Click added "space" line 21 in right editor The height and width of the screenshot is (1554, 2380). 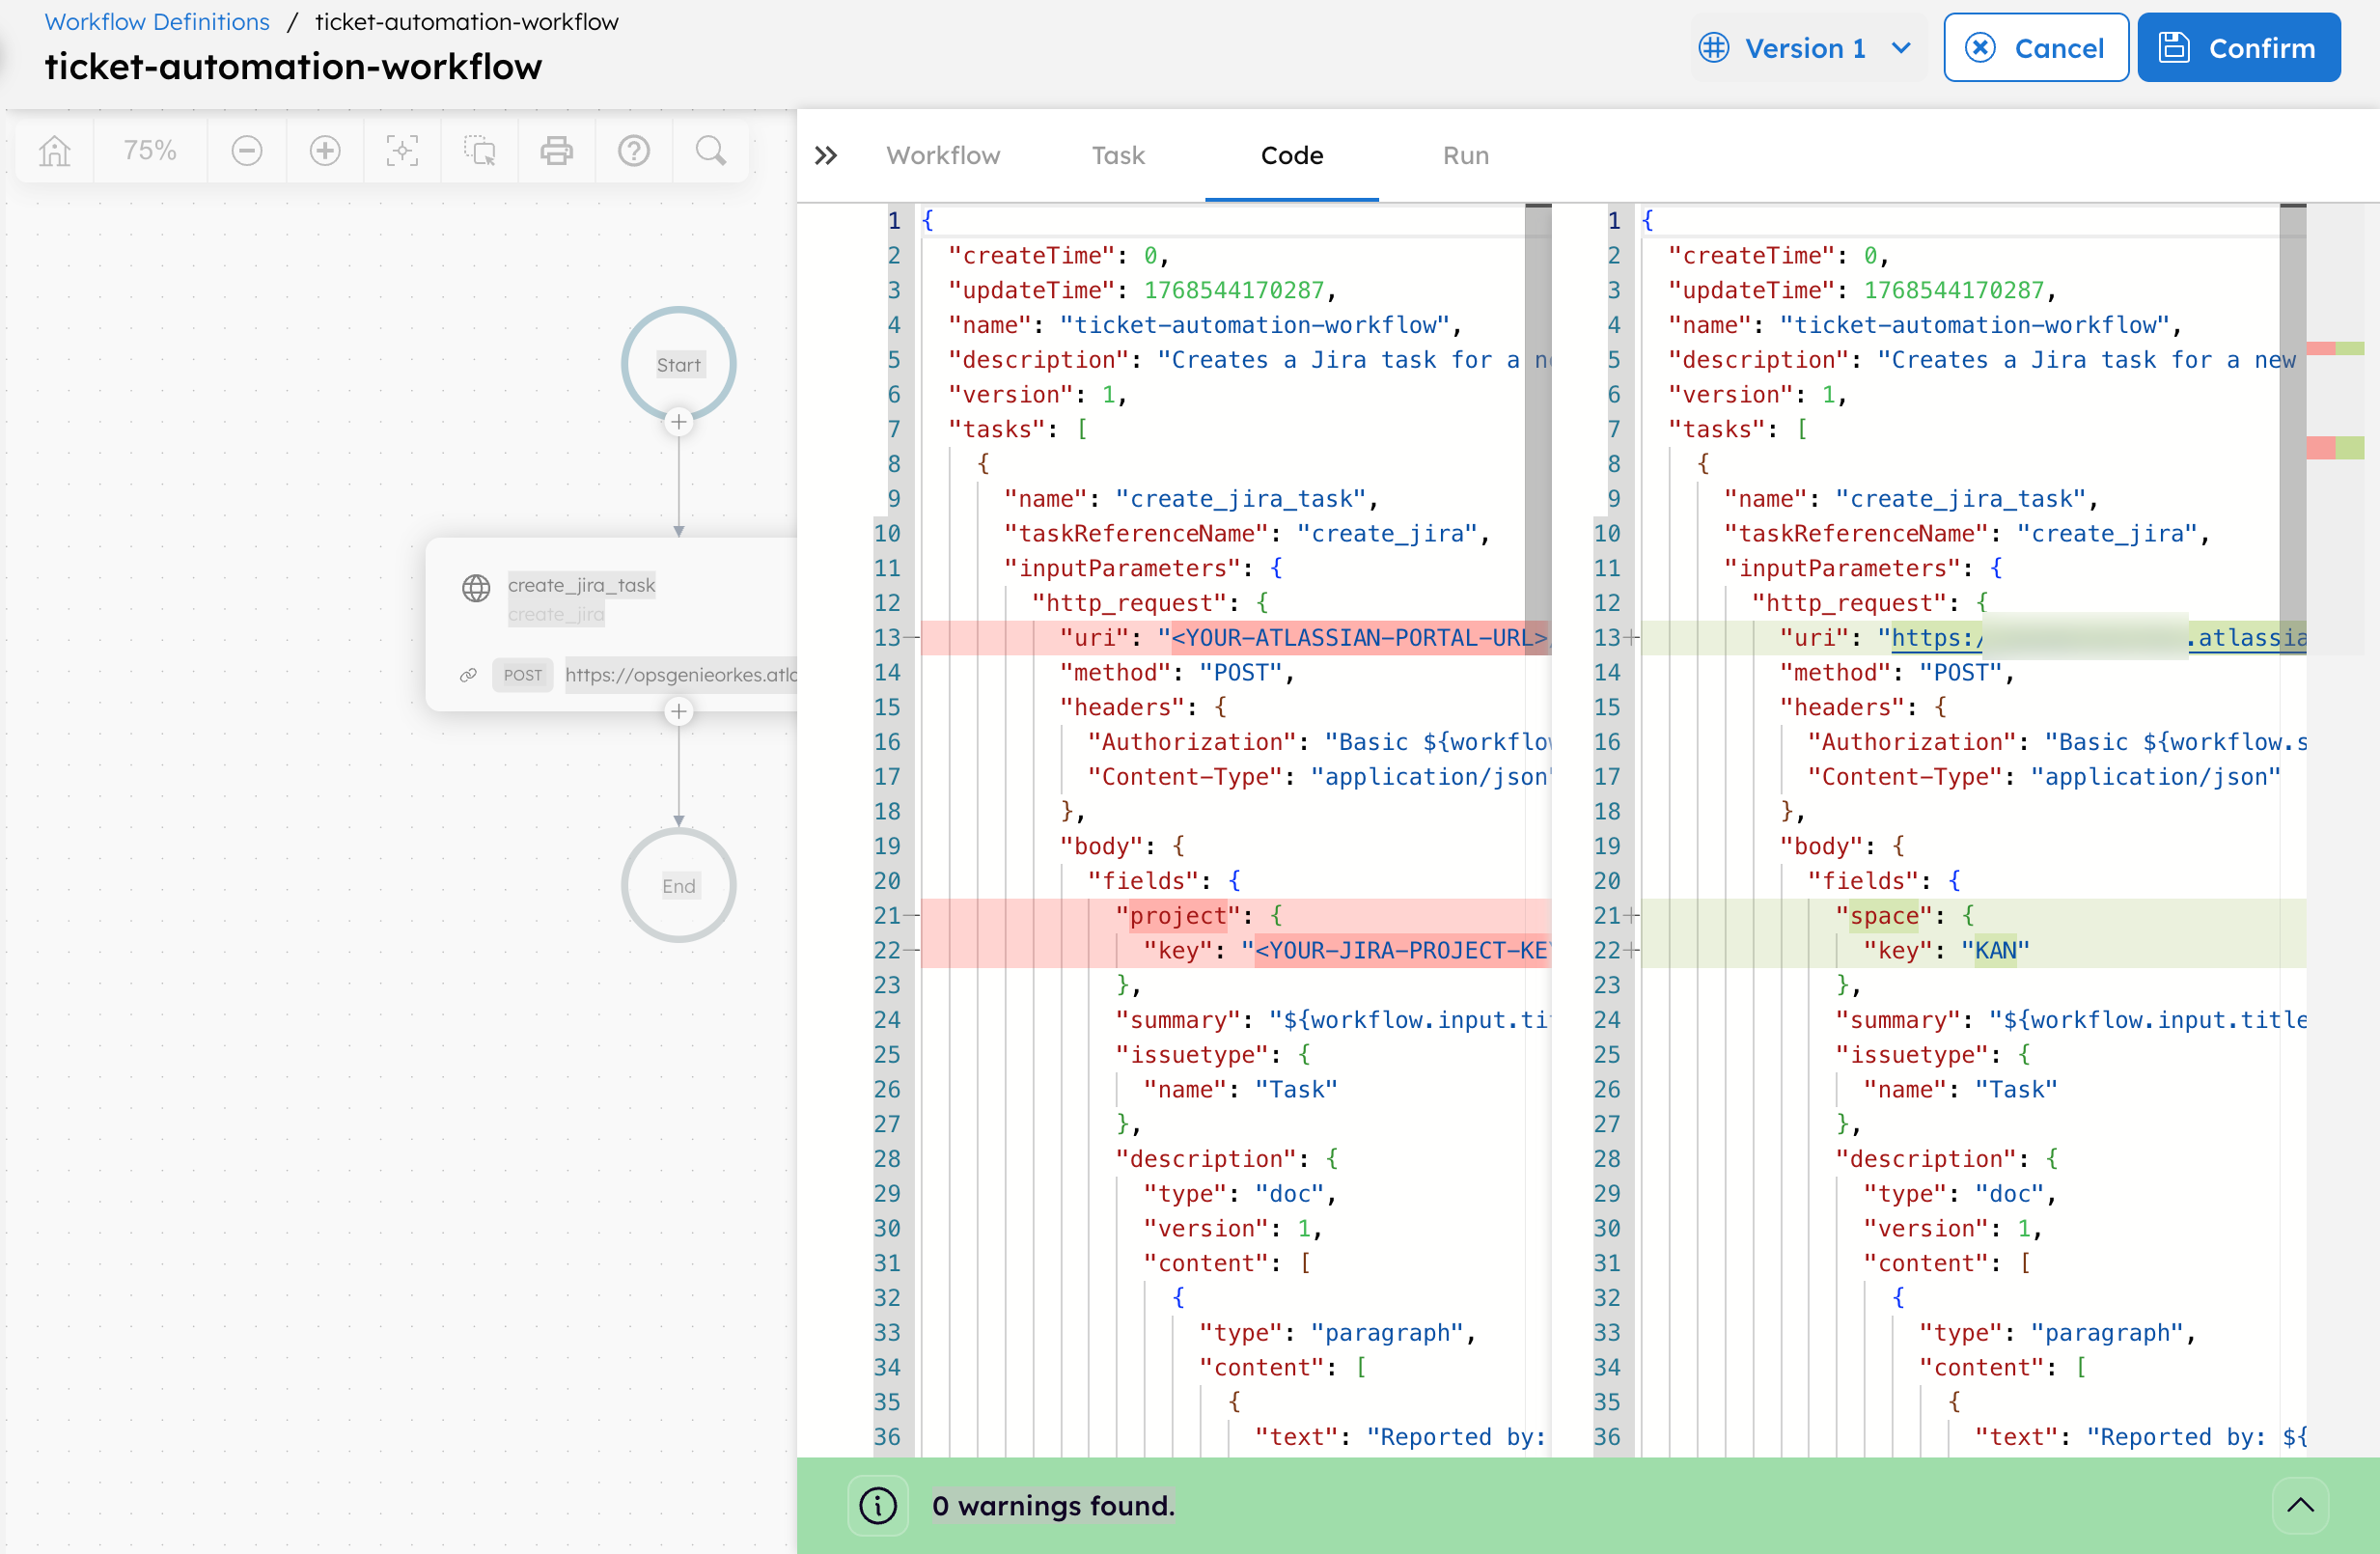tap(1974, 916)
